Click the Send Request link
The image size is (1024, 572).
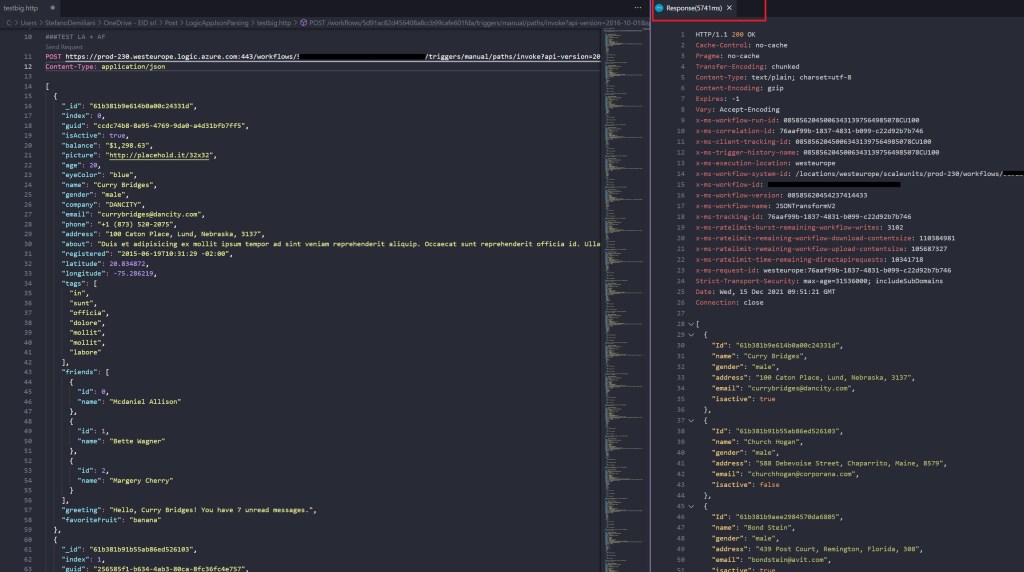point(65,47)
